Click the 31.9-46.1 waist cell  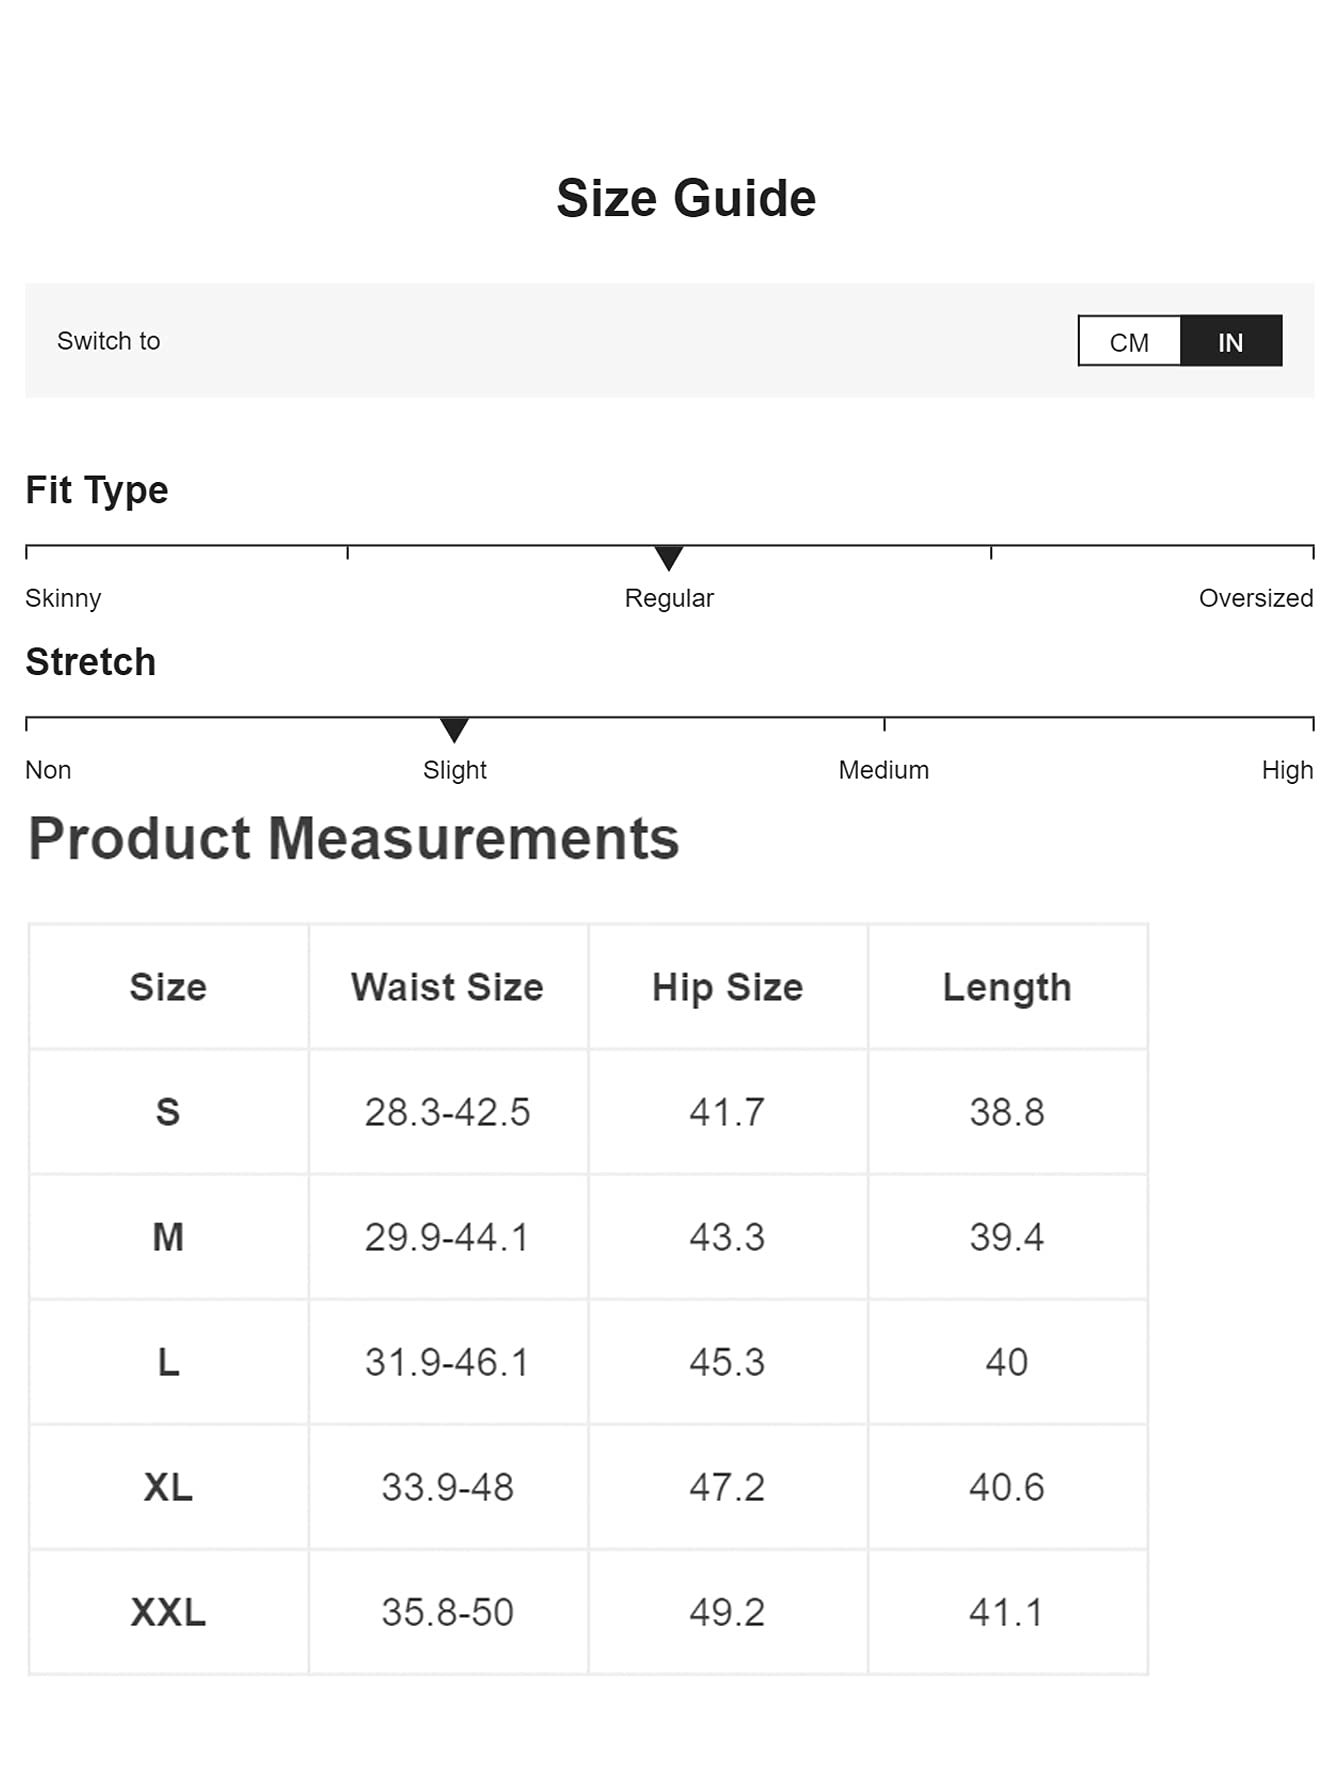pyautogui.click(x=448, y=1362)
